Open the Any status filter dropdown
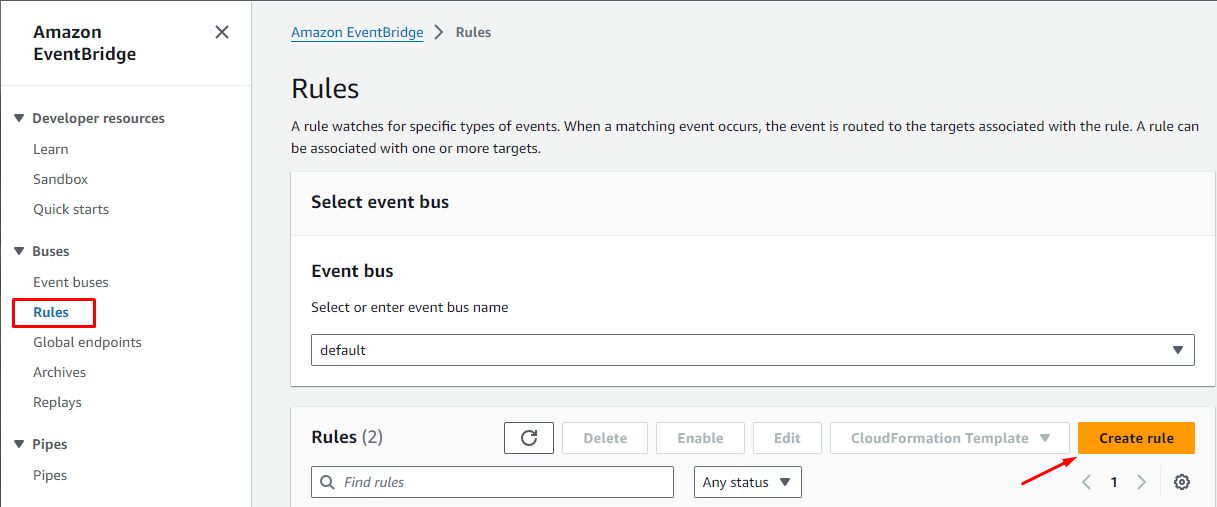1217x507 pixels. click(748, 482)
